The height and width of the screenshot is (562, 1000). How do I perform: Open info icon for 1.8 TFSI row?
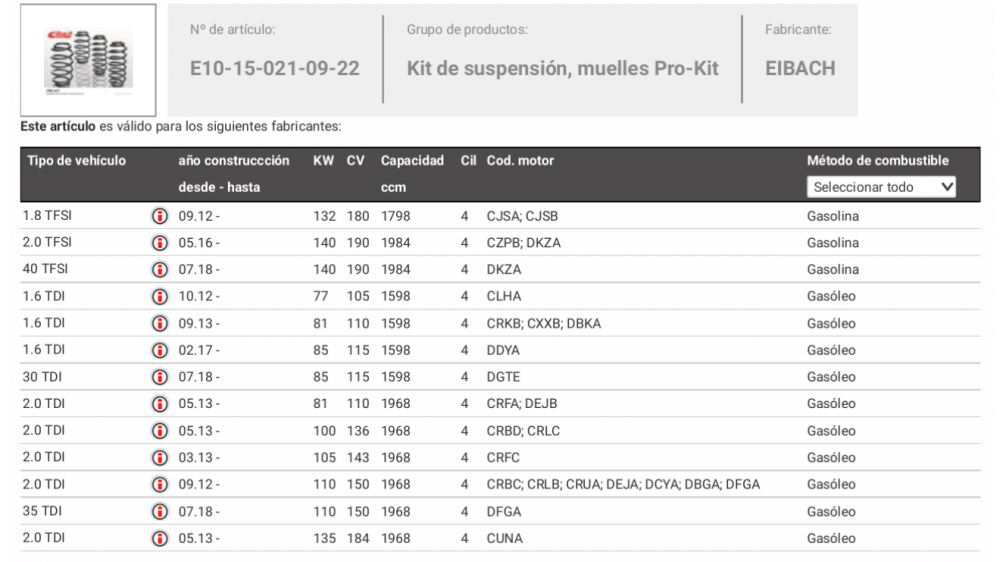click(159, 216)
